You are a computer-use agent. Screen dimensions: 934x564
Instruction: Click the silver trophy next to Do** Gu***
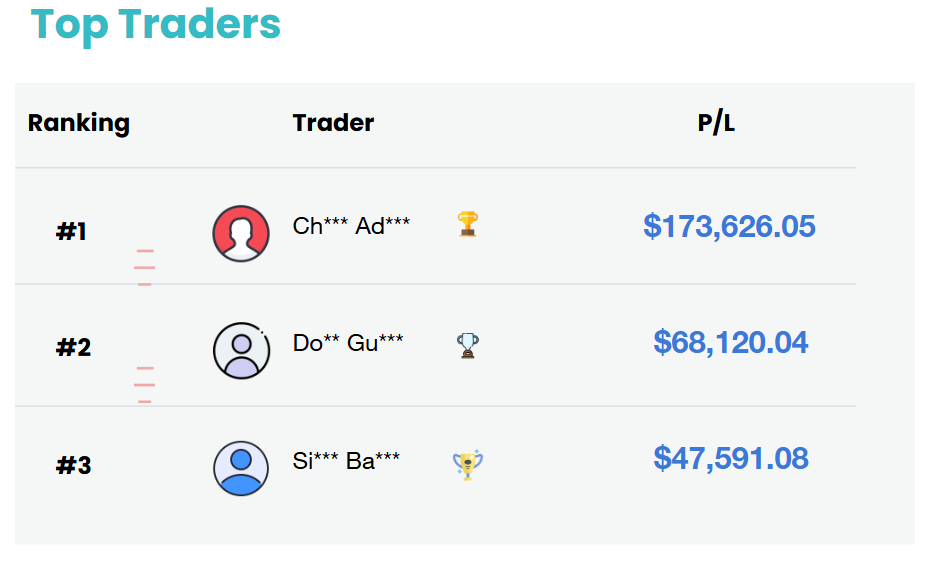468,345
